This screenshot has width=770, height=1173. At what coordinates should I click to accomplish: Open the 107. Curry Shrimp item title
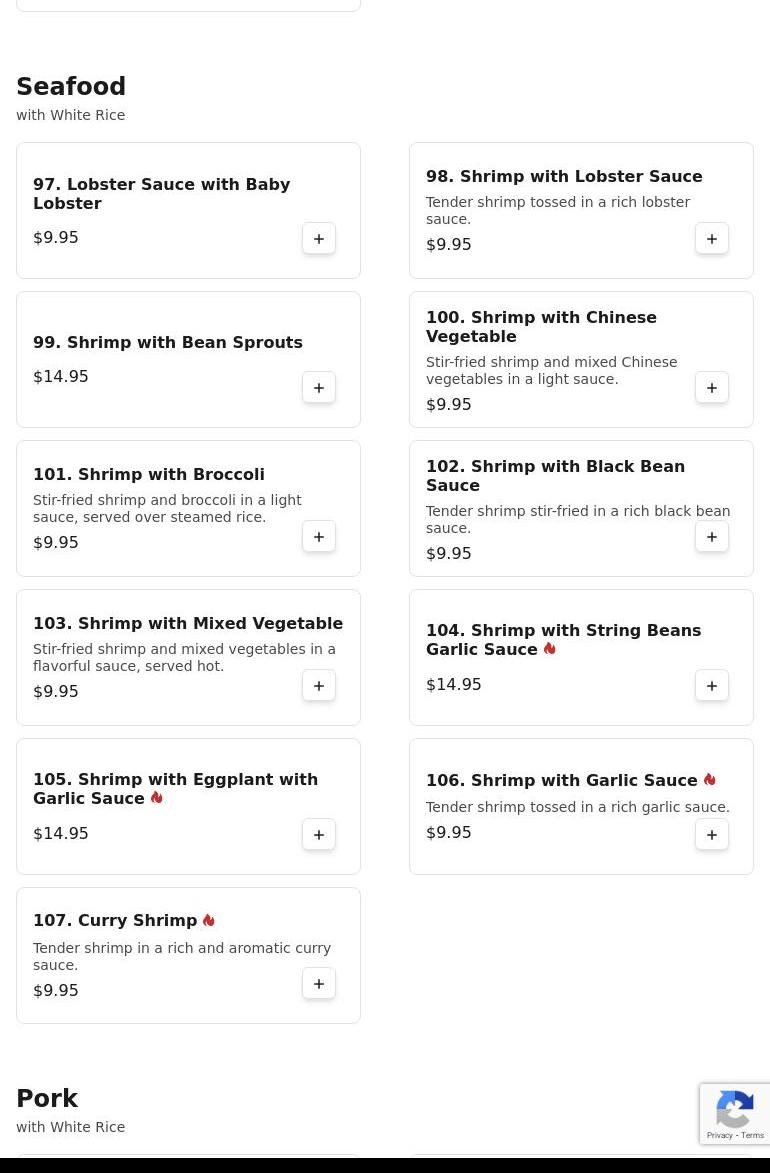click(x=115, y=921)
